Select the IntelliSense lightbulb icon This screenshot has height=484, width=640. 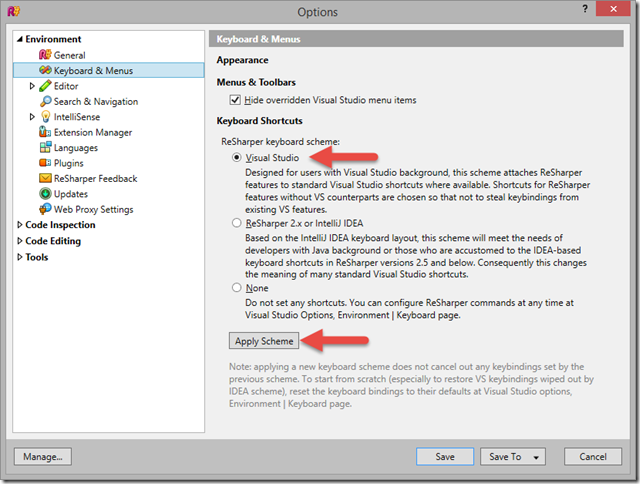pyautogui.click(x=45, y=117)
